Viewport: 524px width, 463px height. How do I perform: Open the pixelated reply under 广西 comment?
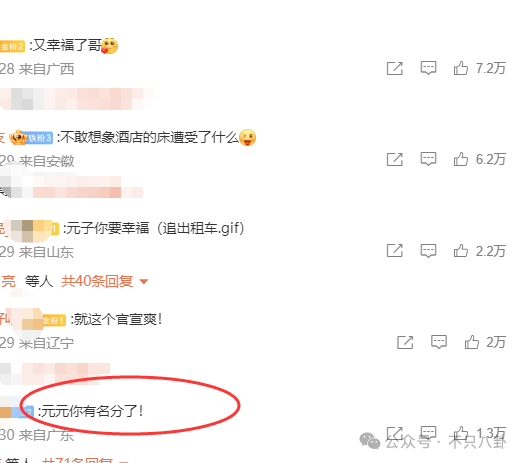tap(77, 99)
